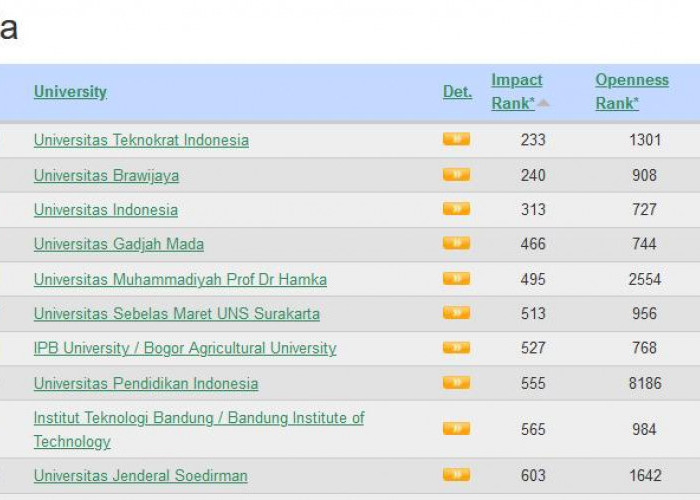Select impact rank value 555
The height and width of the screenshot is (500, 700).
[533, 383]
